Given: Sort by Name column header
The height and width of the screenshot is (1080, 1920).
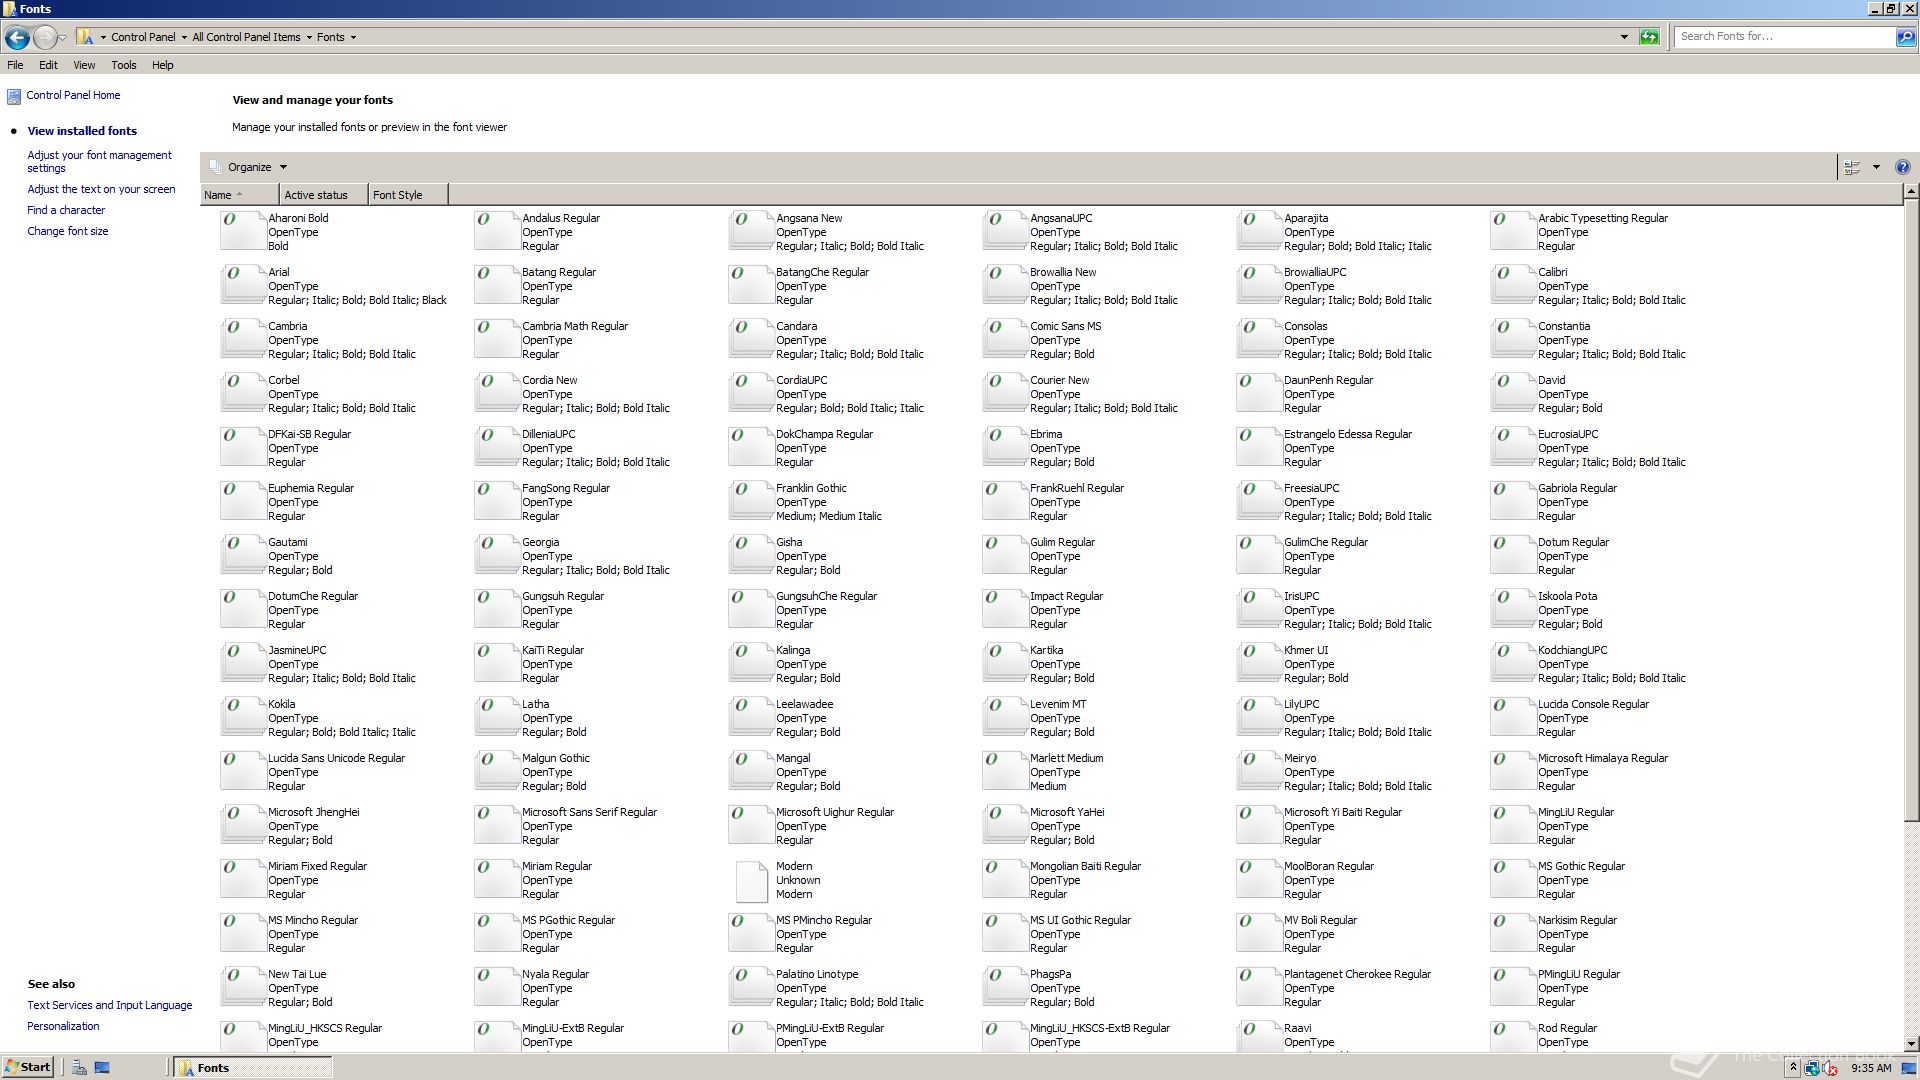Looking at the screenshot, I should pyautogui.click(x=239, y=195).
